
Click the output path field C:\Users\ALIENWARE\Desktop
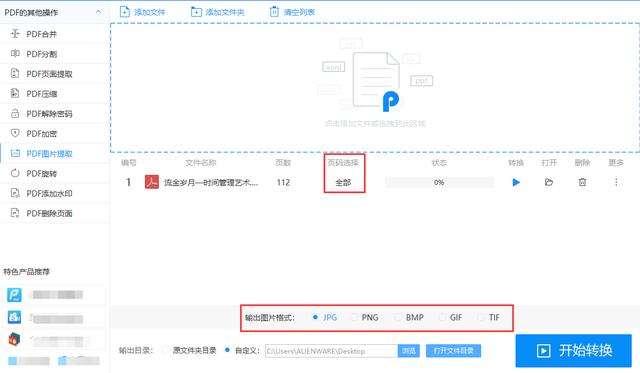click(331, 351)
